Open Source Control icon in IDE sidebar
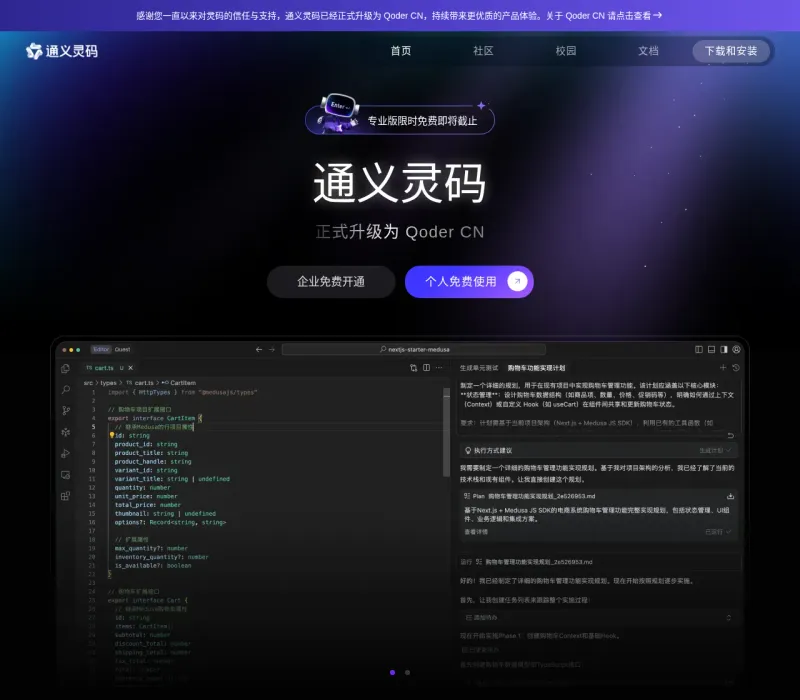 (65, 411)
